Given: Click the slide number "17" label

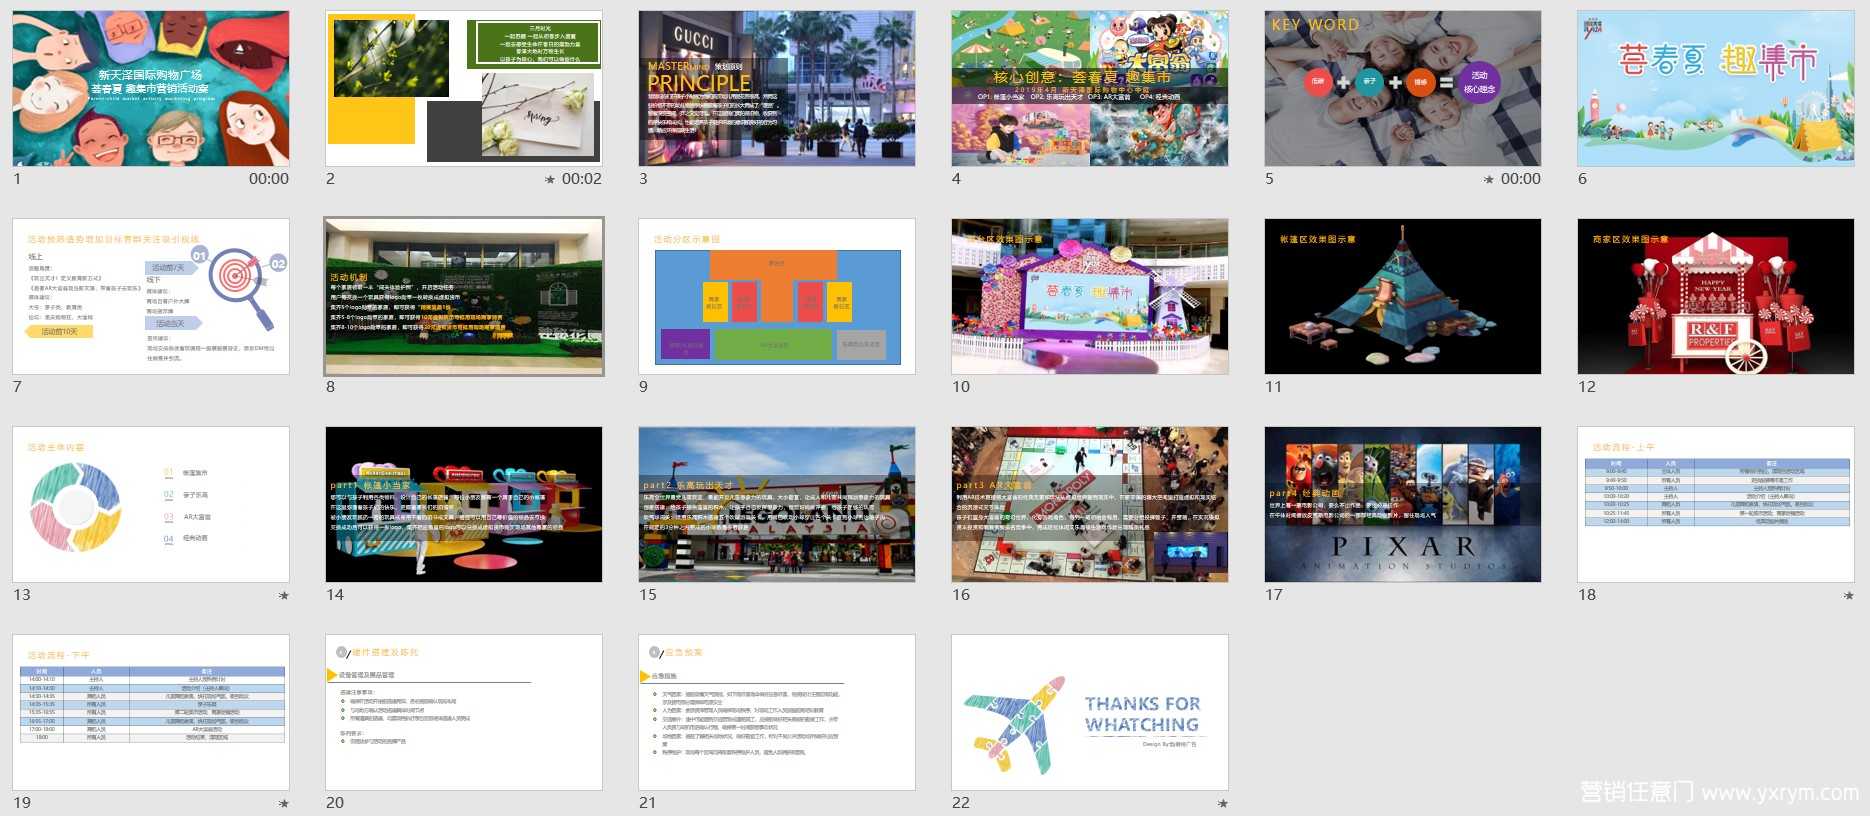Looking at the screenshot, I should (1274, 595).
